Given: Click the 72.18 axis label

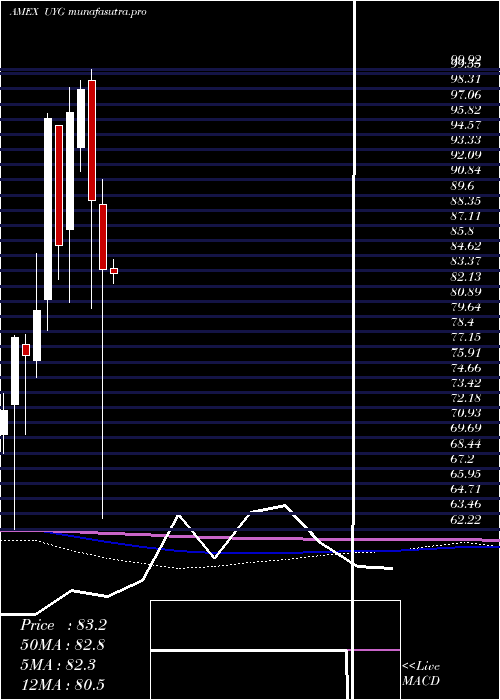Looking at the screenshot, I should (466, 398).
